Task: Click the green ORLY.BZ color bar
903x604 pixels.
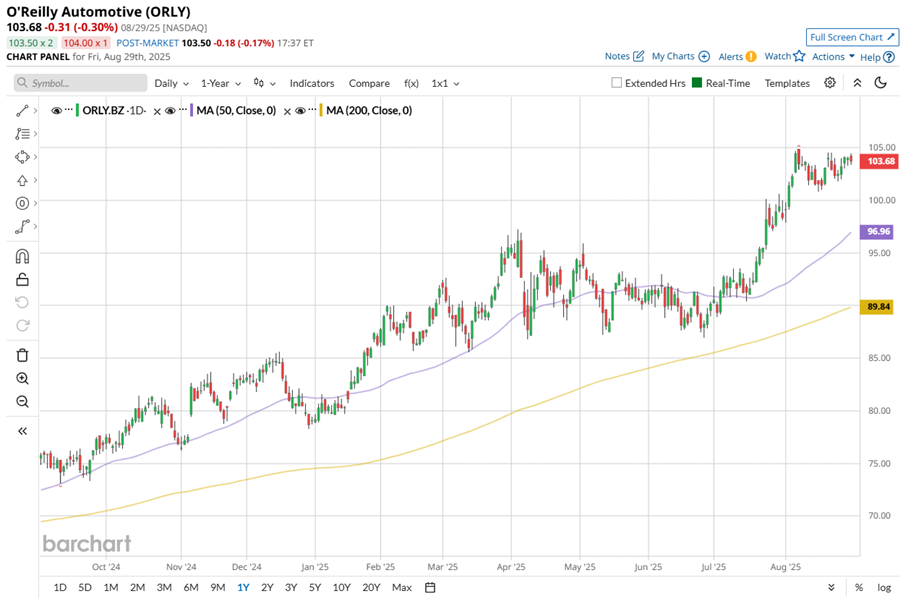Action: [x=77, y=110]
